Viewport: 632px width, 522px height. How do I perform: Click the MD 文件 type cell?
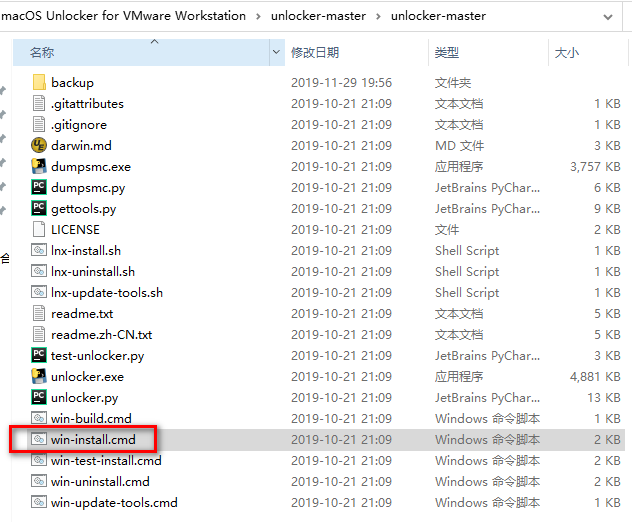(459, 146)
